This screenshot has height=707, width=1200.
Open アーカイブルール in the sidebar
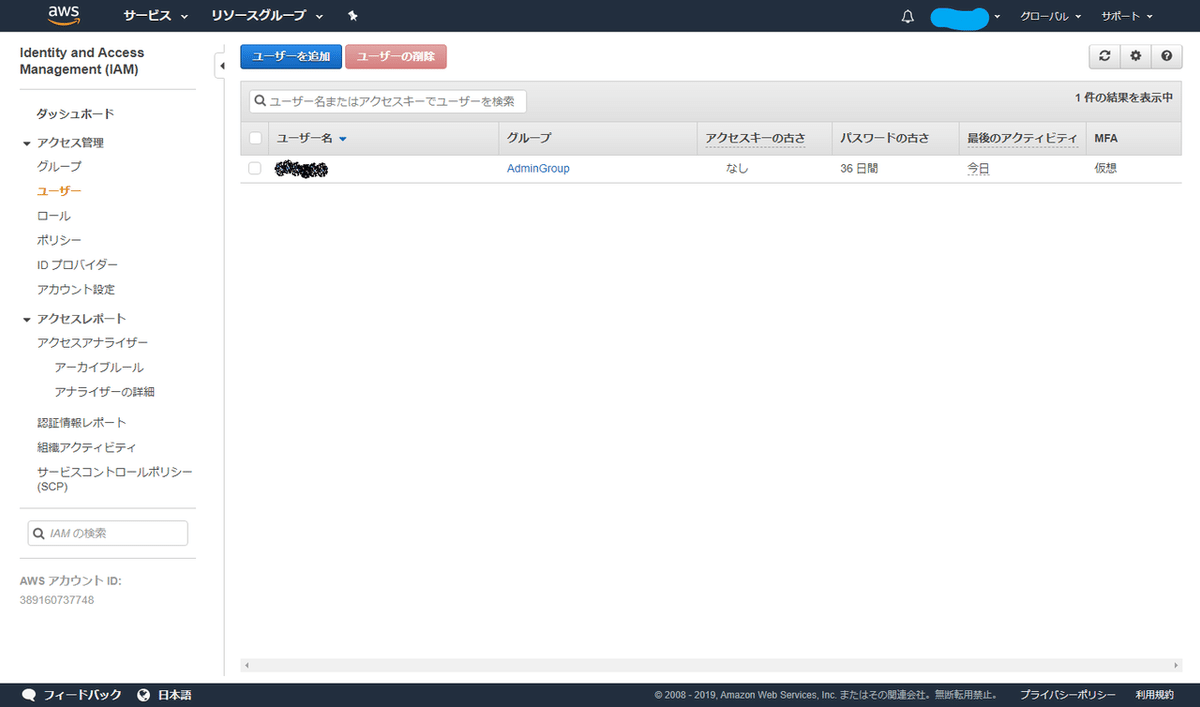click(x=99, y=368)
